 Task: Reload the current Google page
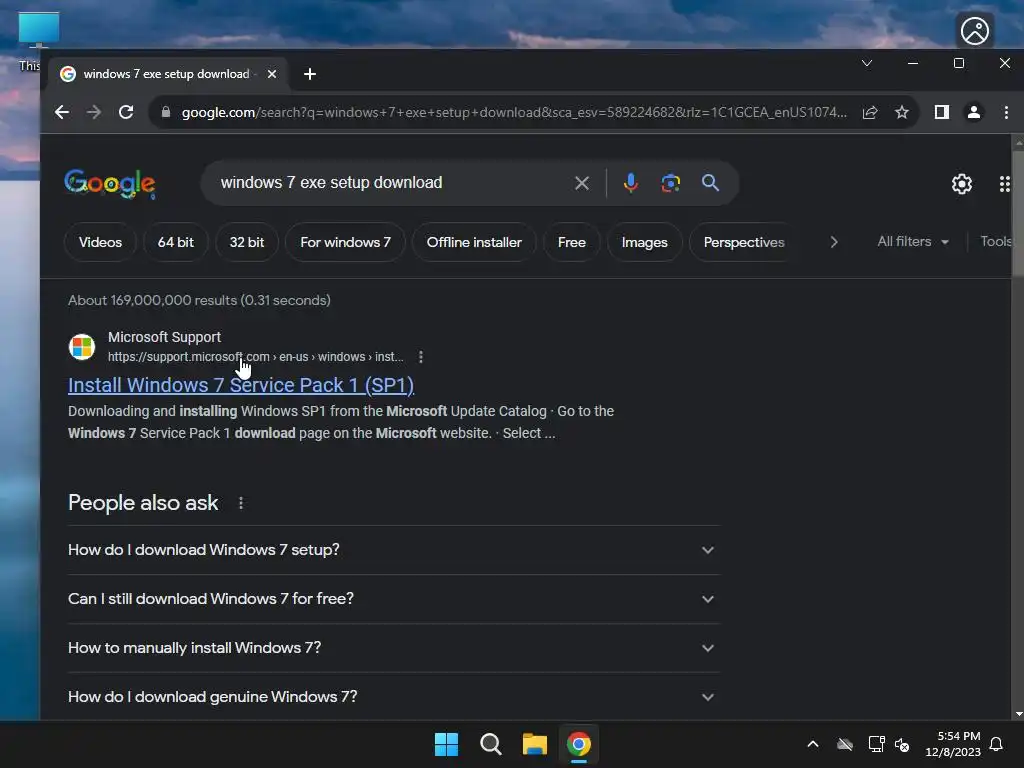(126, 112)
